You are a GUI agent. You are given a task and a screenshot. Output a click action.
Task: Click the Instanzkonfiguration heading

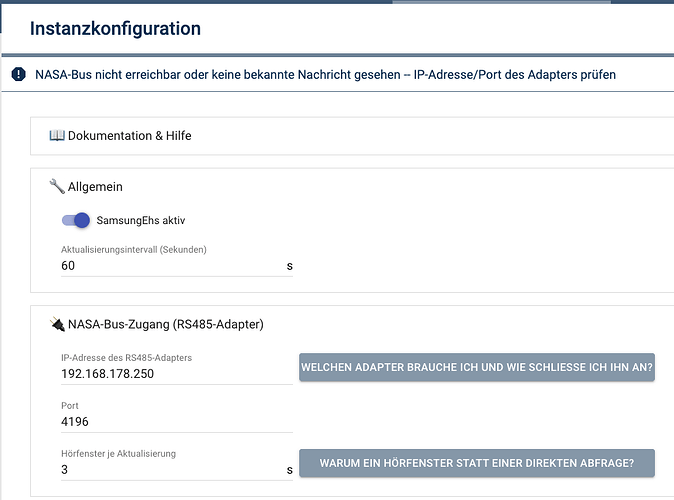(x=115, y=29)
